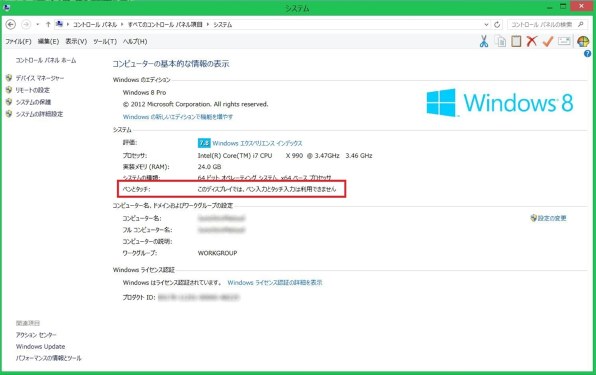Open アクション センター link
The height and width of the screenshot is (375, 596).
pyautogui.click(x=36, y=335)
